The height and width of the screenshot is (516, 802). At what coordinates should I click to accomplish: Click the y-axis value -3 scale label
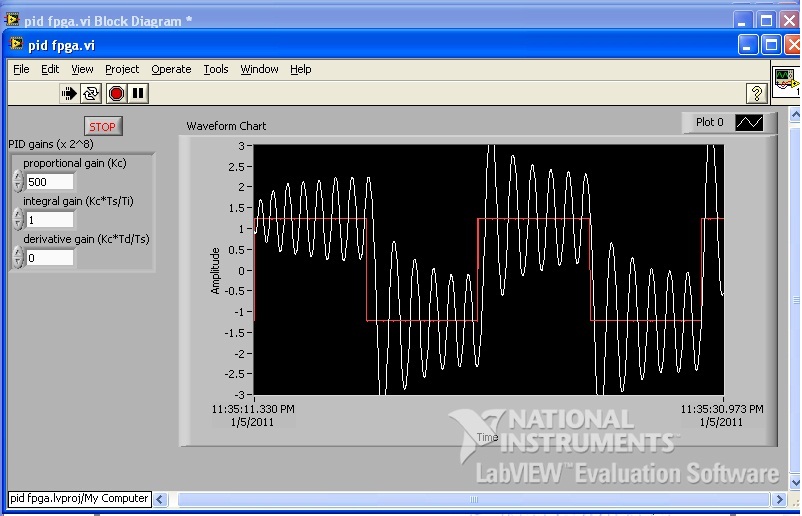point(239,394)
